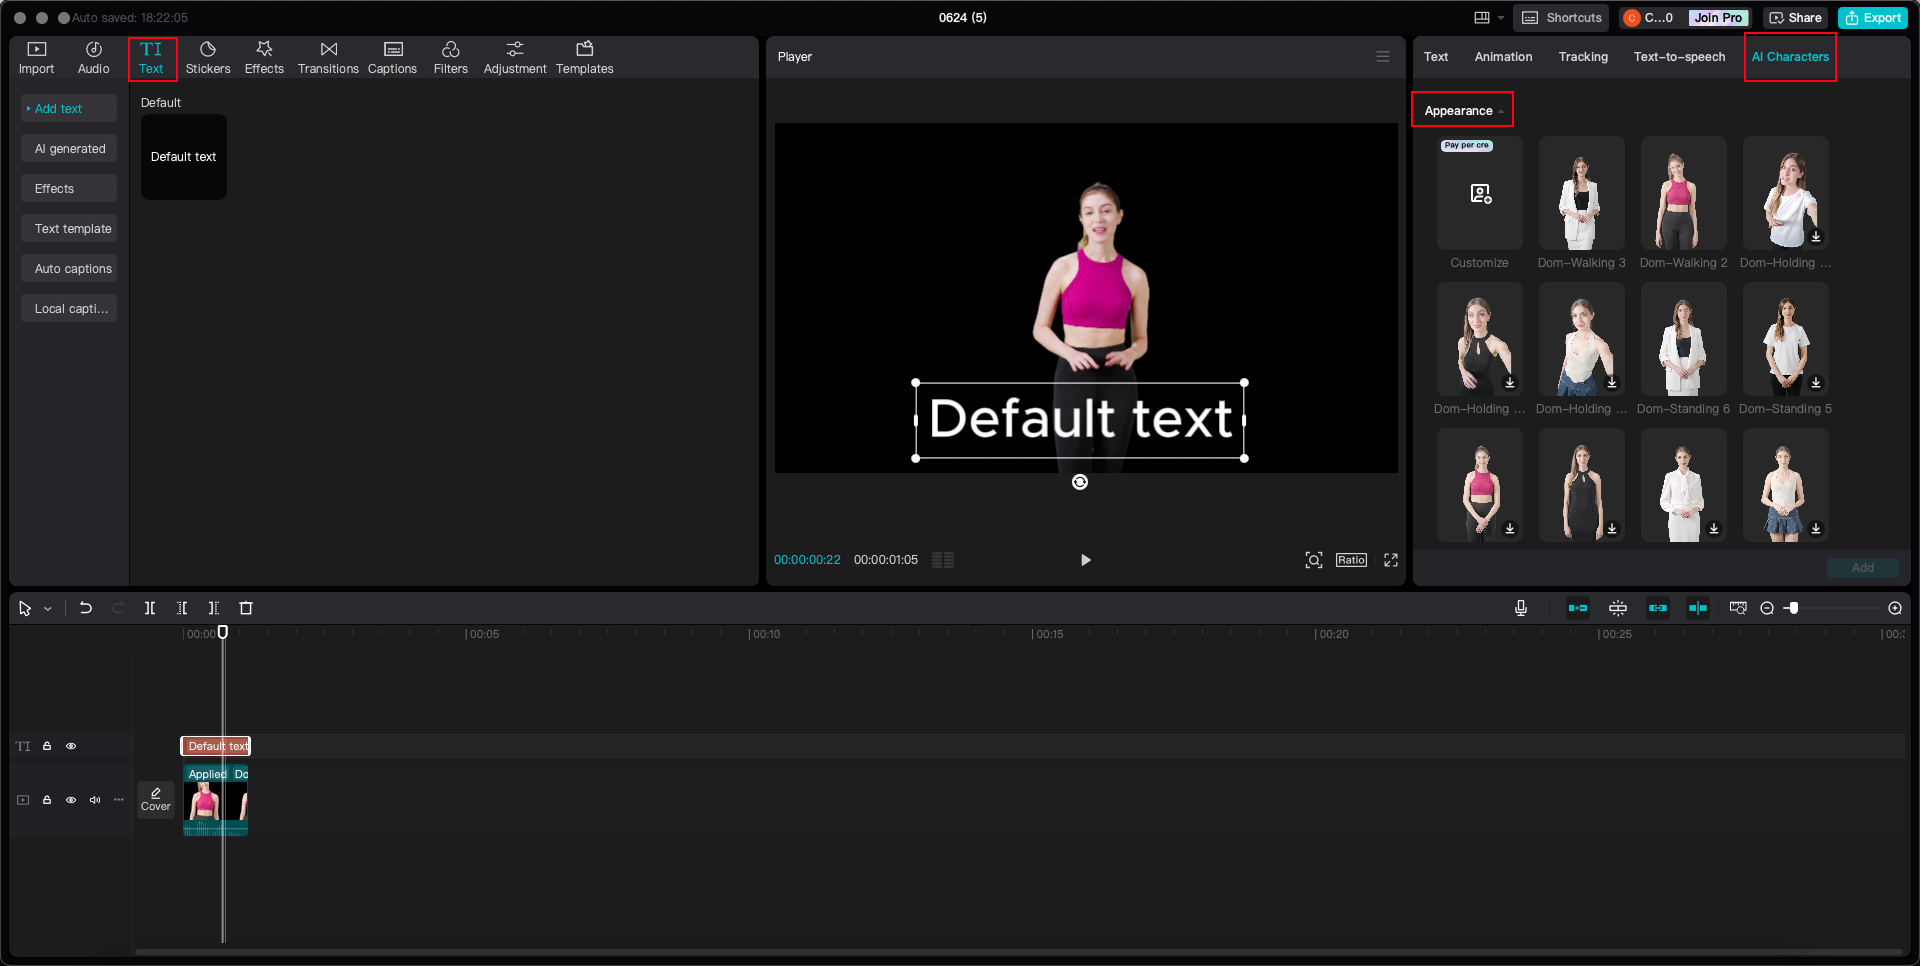Screen dimensions: 1920x966
Task: Open the Transitions panel
Action: pyautogui.click(x=328, y=57)
